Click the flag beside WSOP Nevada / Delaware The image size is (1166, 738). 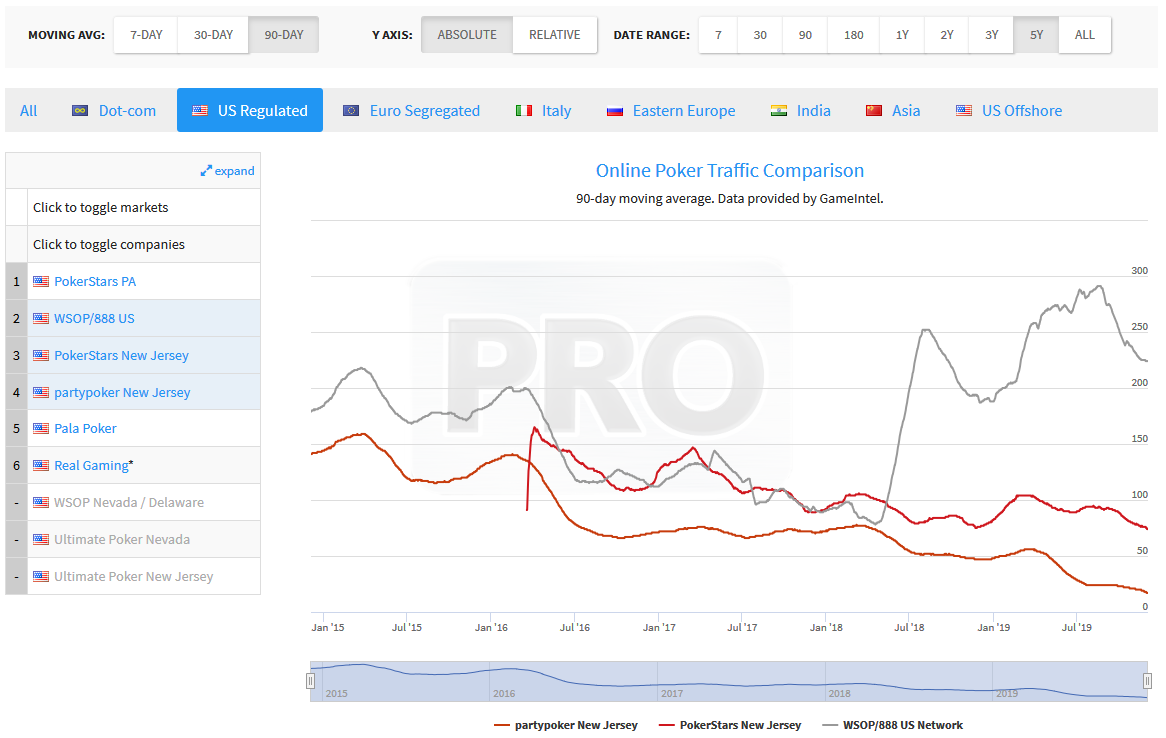pos(41,502)
